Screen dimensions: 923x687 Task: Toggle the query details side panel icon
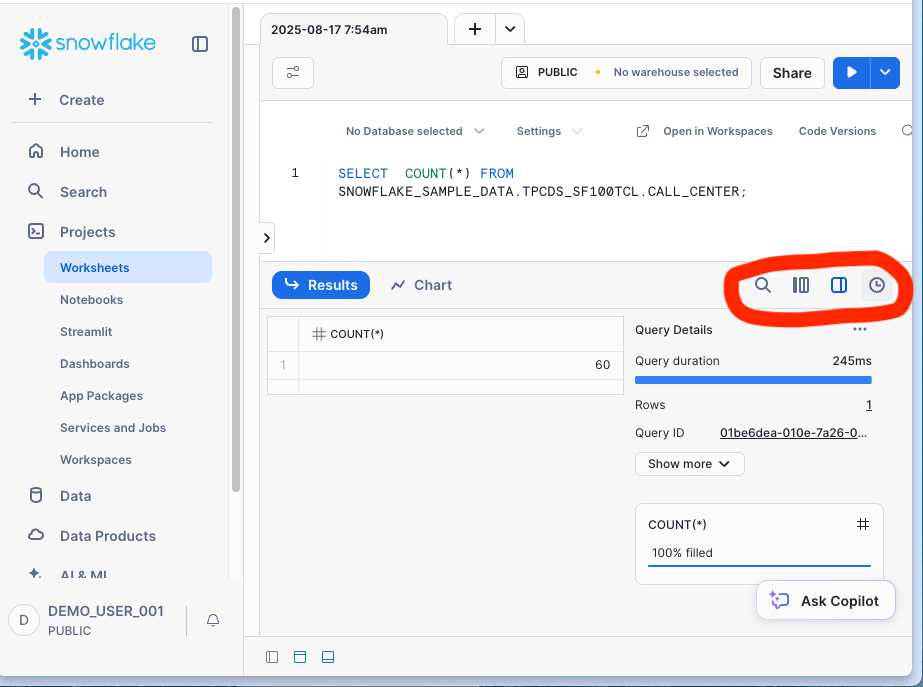[839, 285]
